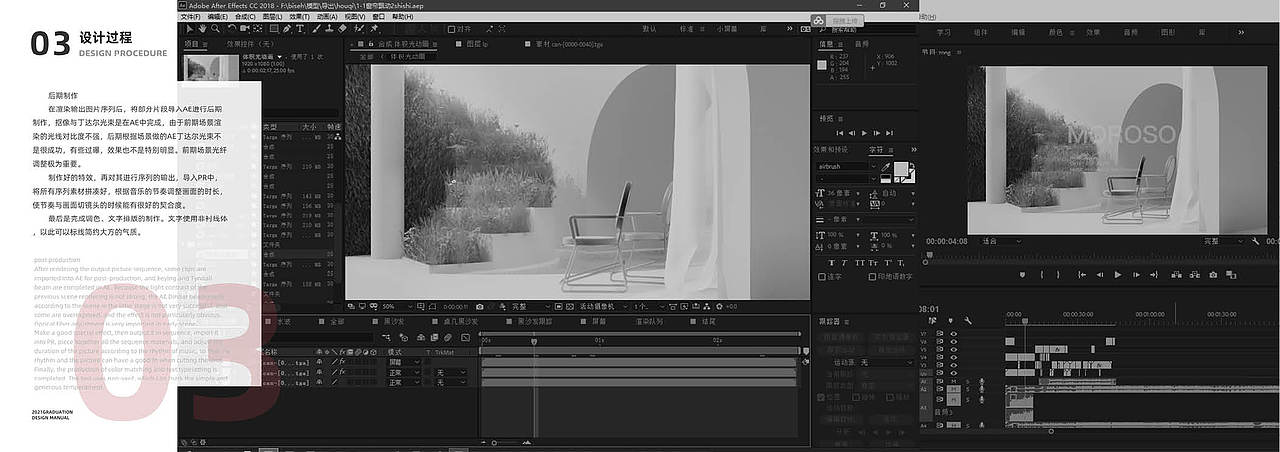Select the Clone Stamp tool

[329, 29]
